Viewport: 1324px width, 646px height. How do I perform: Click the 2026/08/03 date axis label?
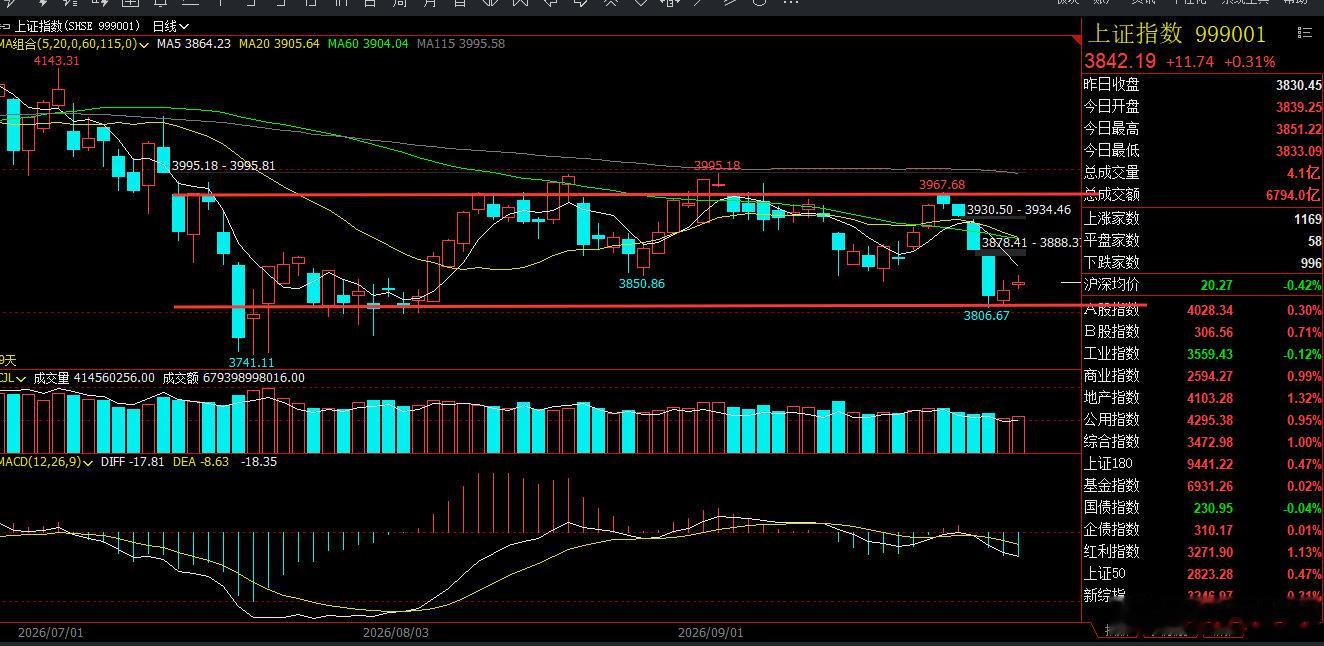tap(396, 633)
